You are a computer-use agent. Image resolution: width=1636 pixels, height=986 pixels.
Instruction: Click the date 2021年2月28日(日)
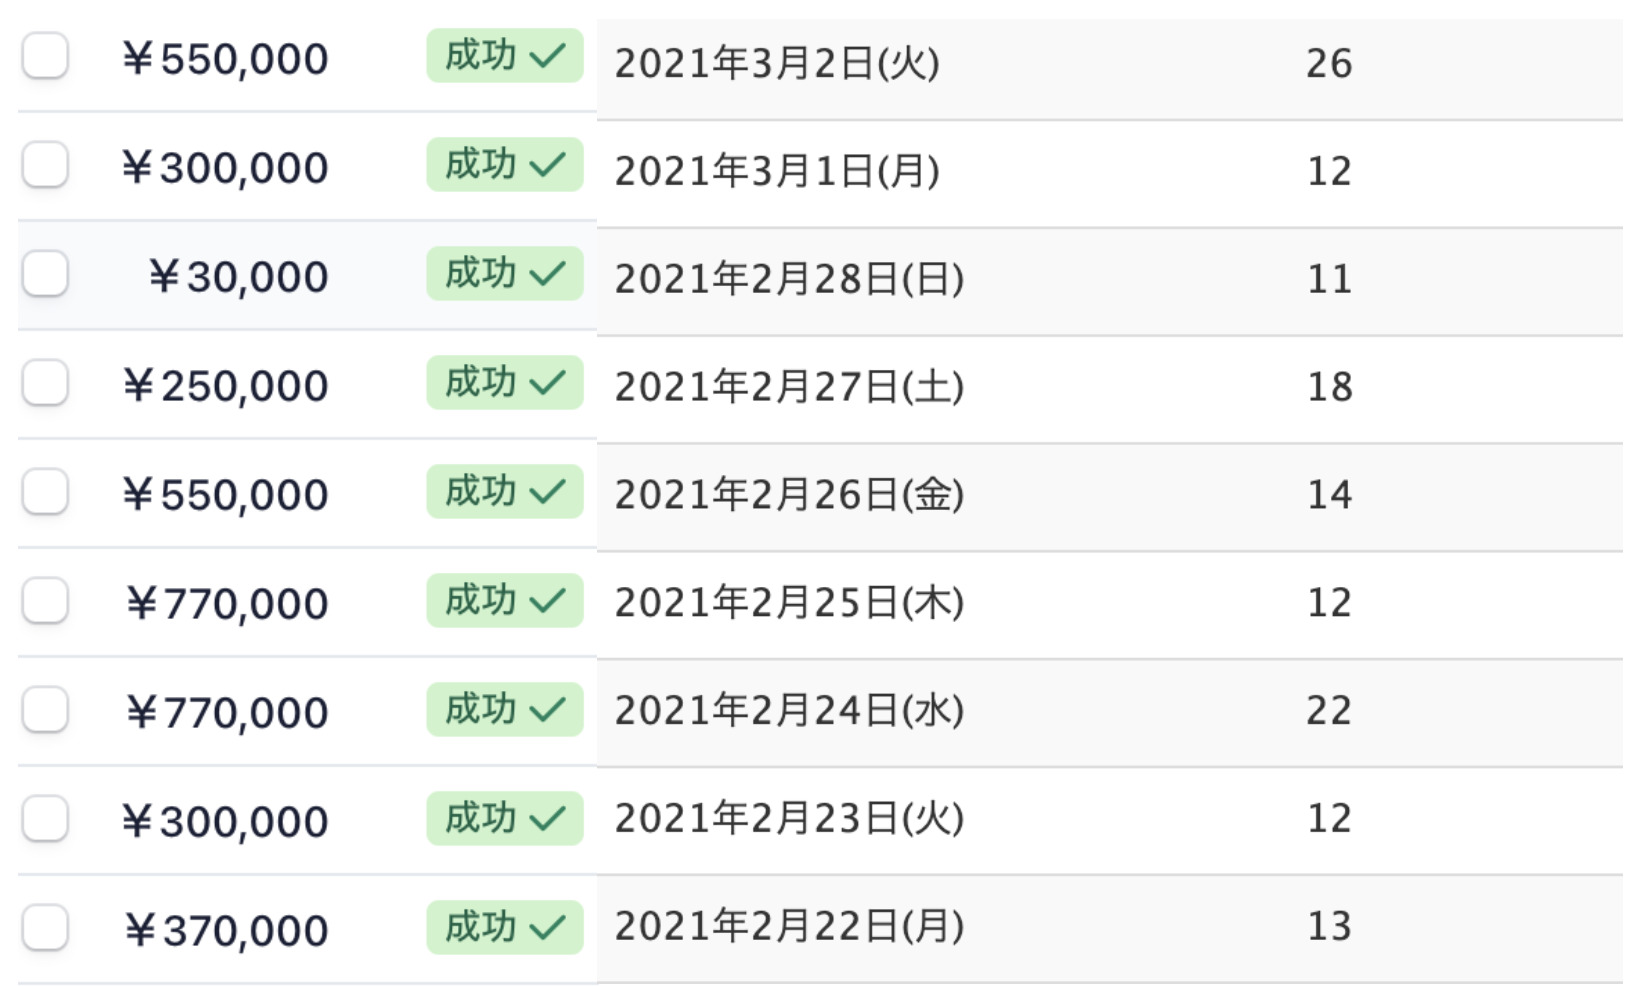click(x=789, y=279)
